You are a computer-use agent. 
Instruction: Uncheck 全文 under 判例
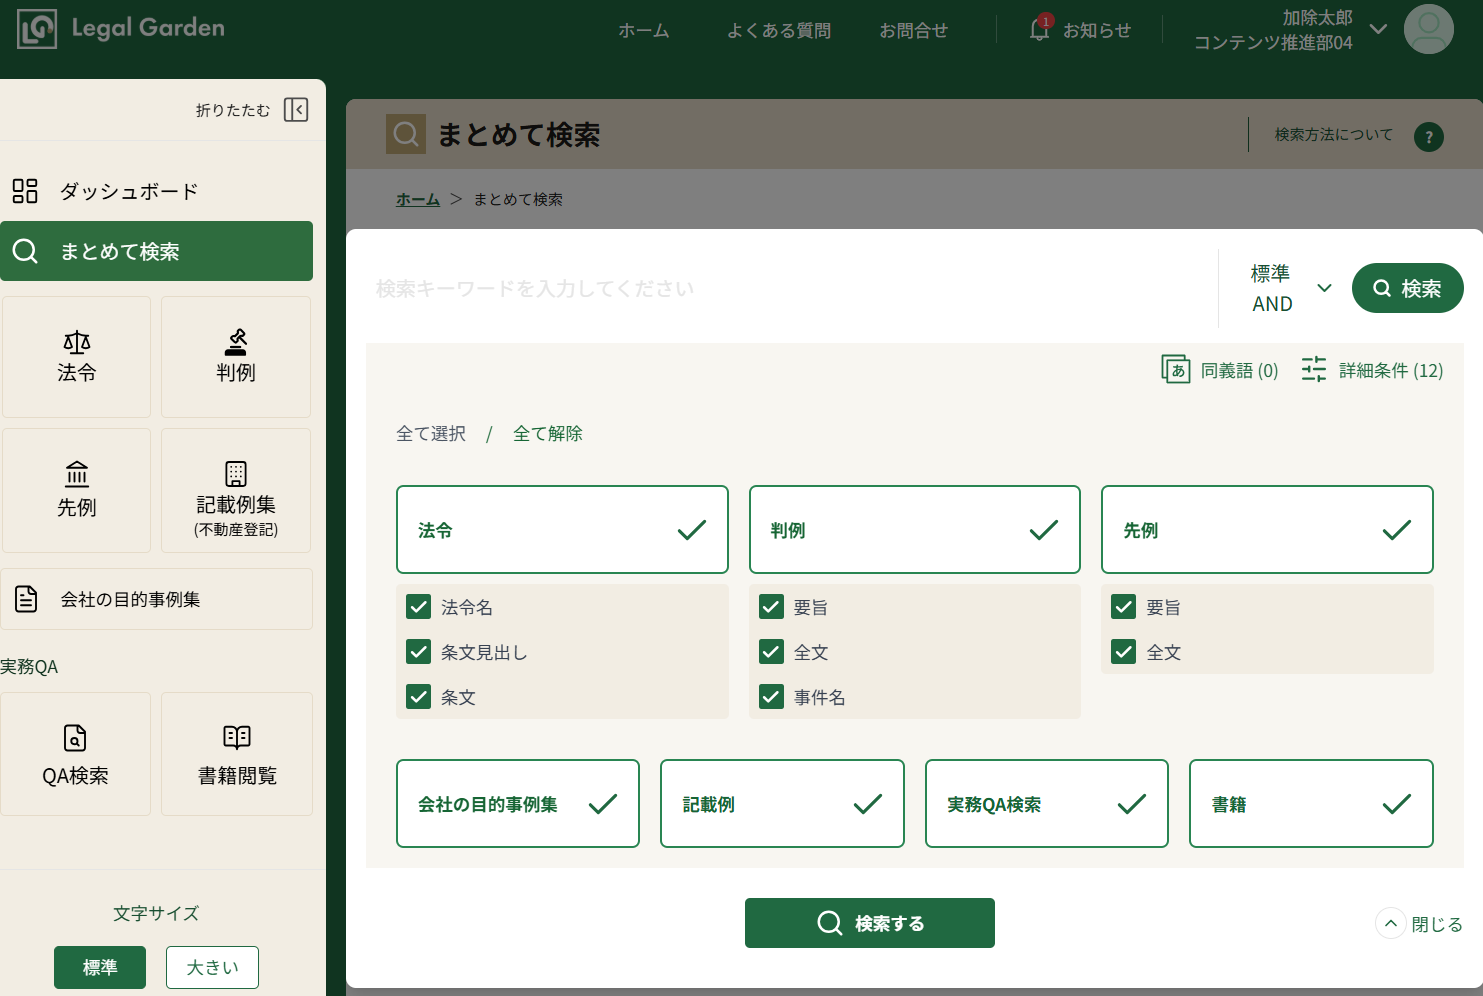(x=771, y=652)
